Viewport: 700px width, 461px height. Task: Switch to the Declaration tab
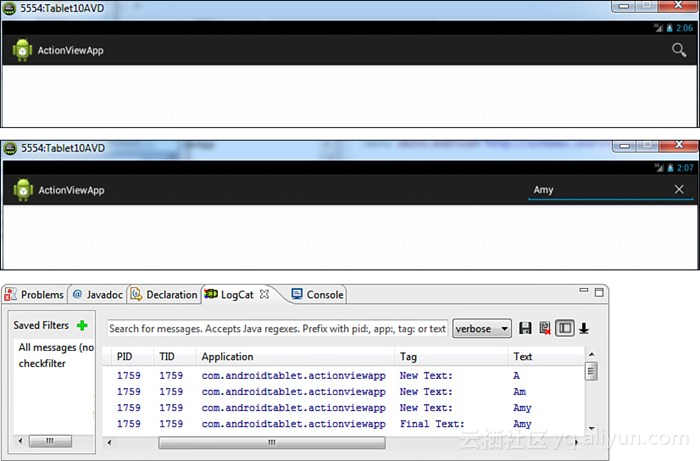(164, 295)
